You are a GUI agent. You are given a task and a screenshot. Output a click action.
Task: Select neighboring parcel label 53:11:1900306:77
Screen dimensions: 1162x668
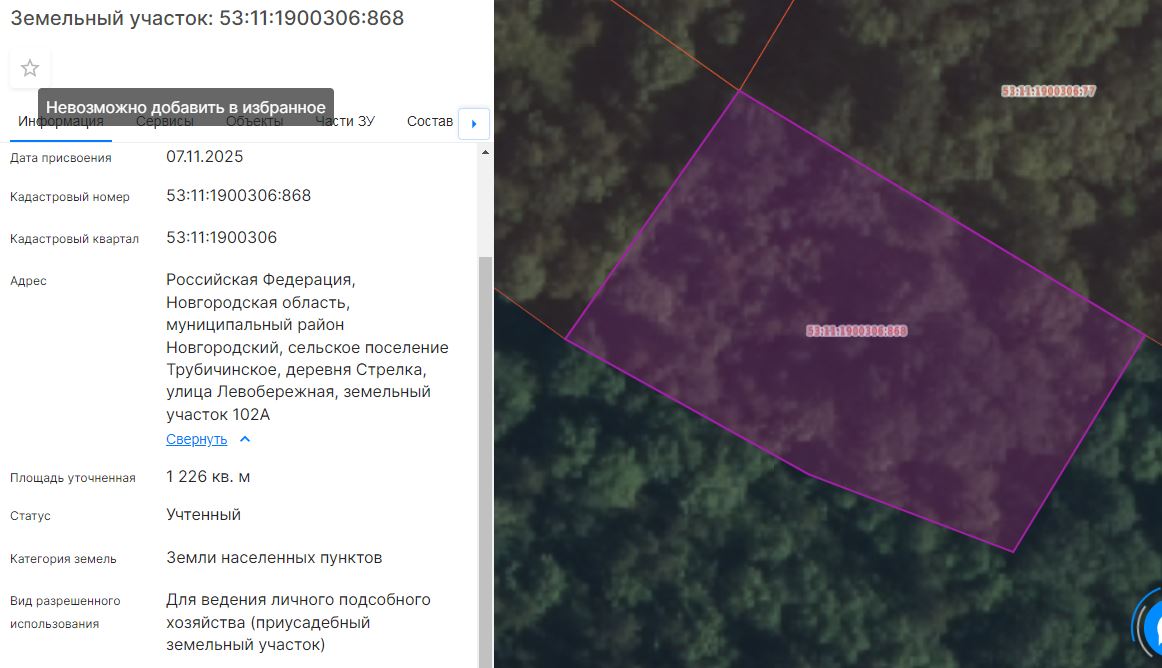[x=1049, y=91]
